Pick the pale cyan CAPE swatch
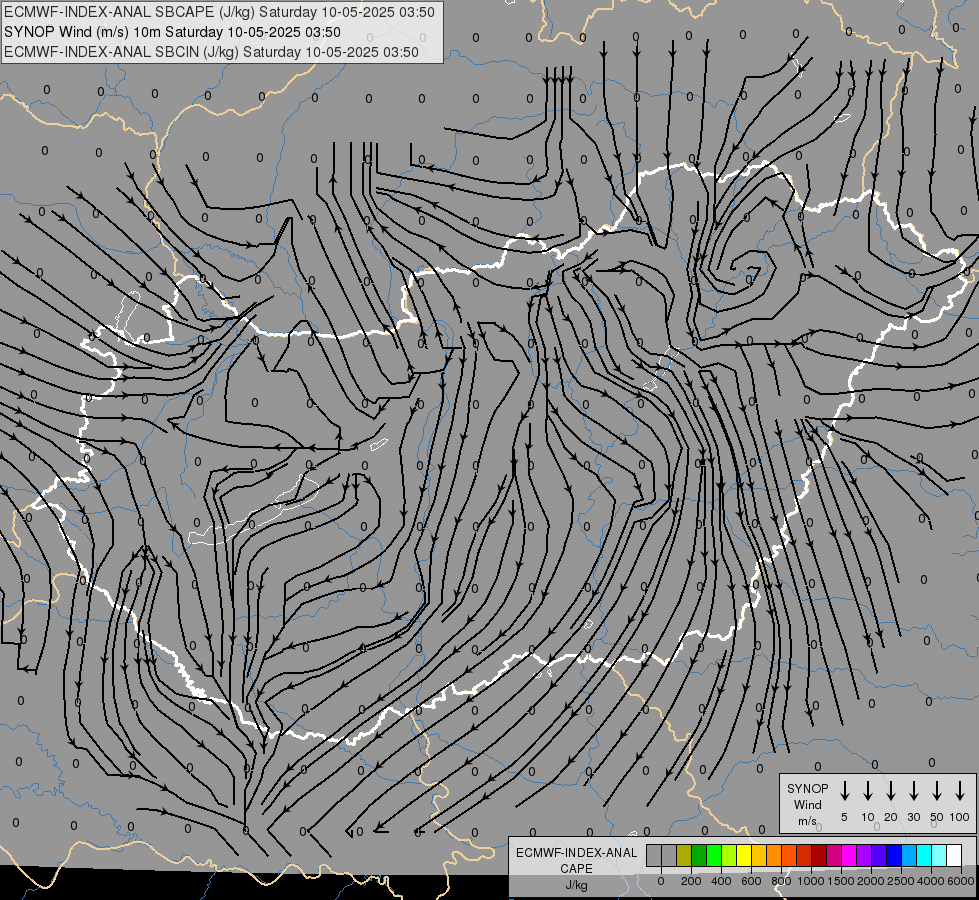 point(938,855)
